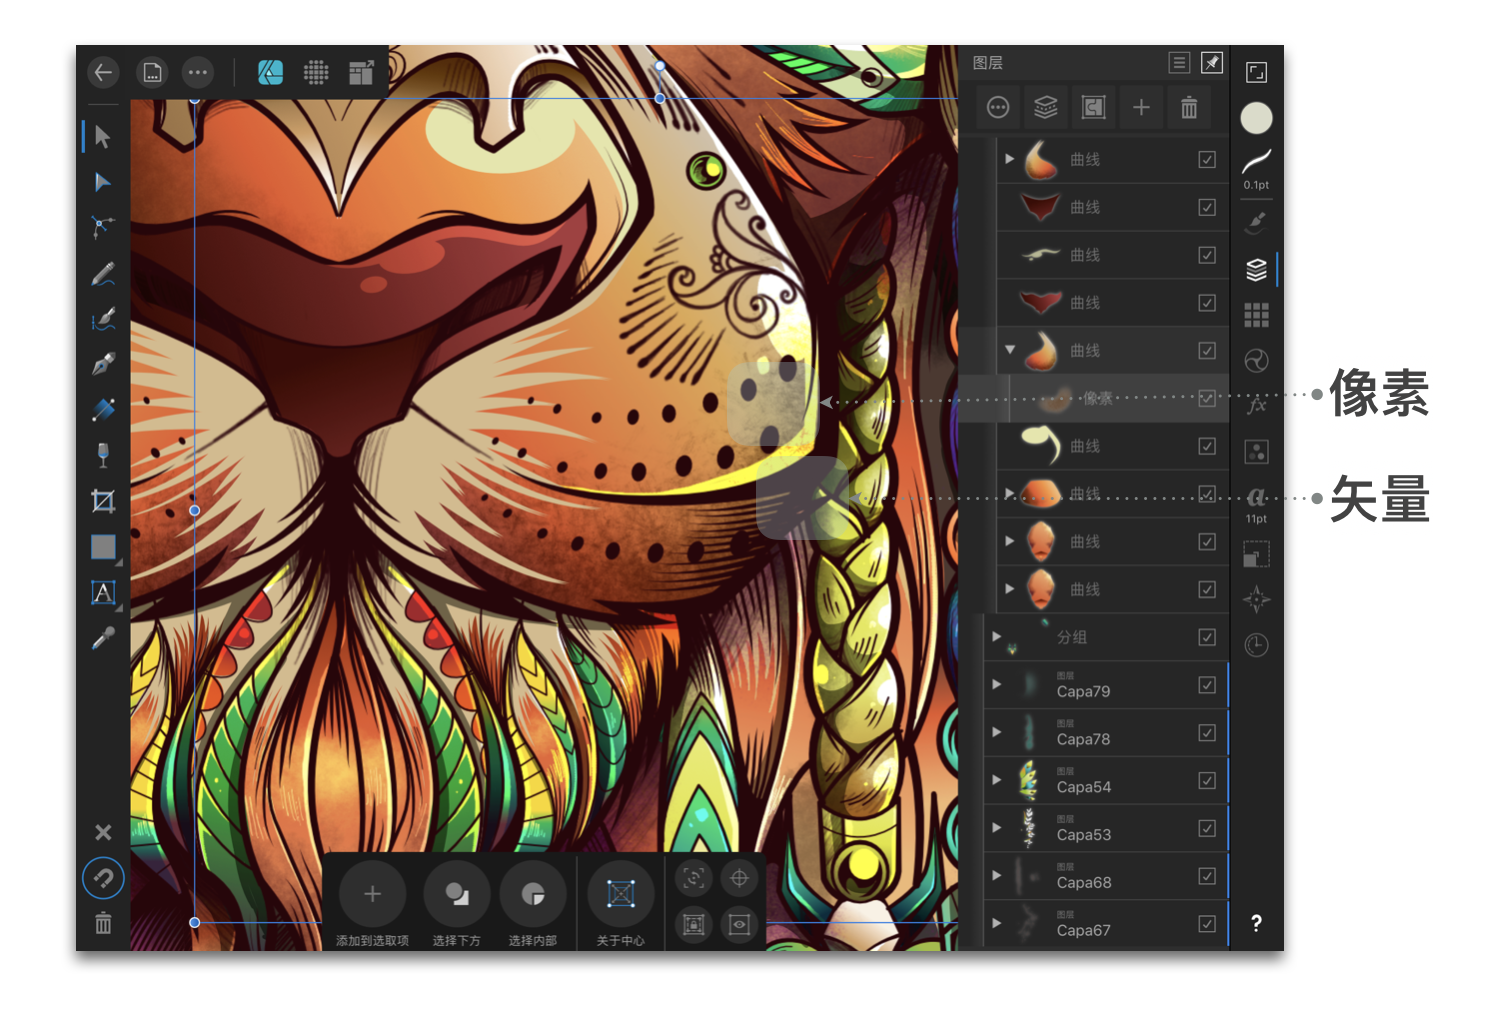Tap 选择下方 button
Screen dimensions: 1492x1010
pyautogui.click(x=457, y=903)
